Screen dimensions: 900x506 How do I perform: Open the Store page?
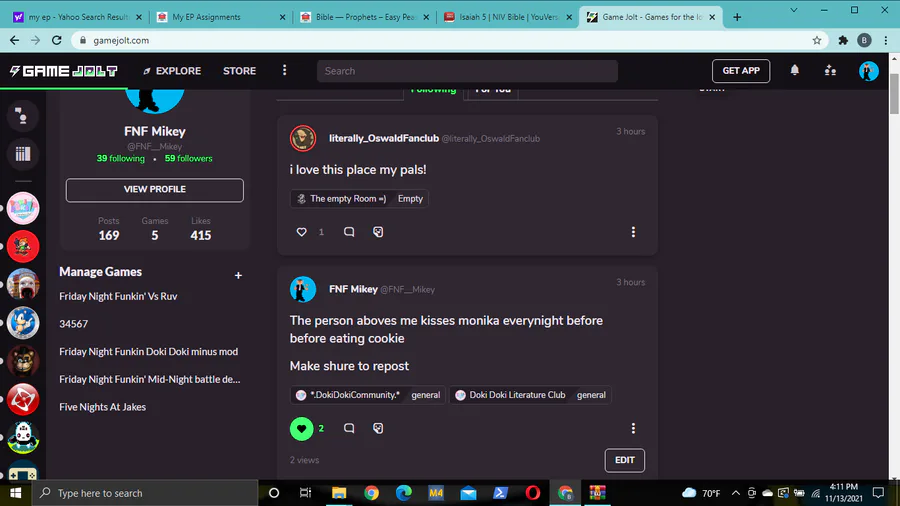239,71
